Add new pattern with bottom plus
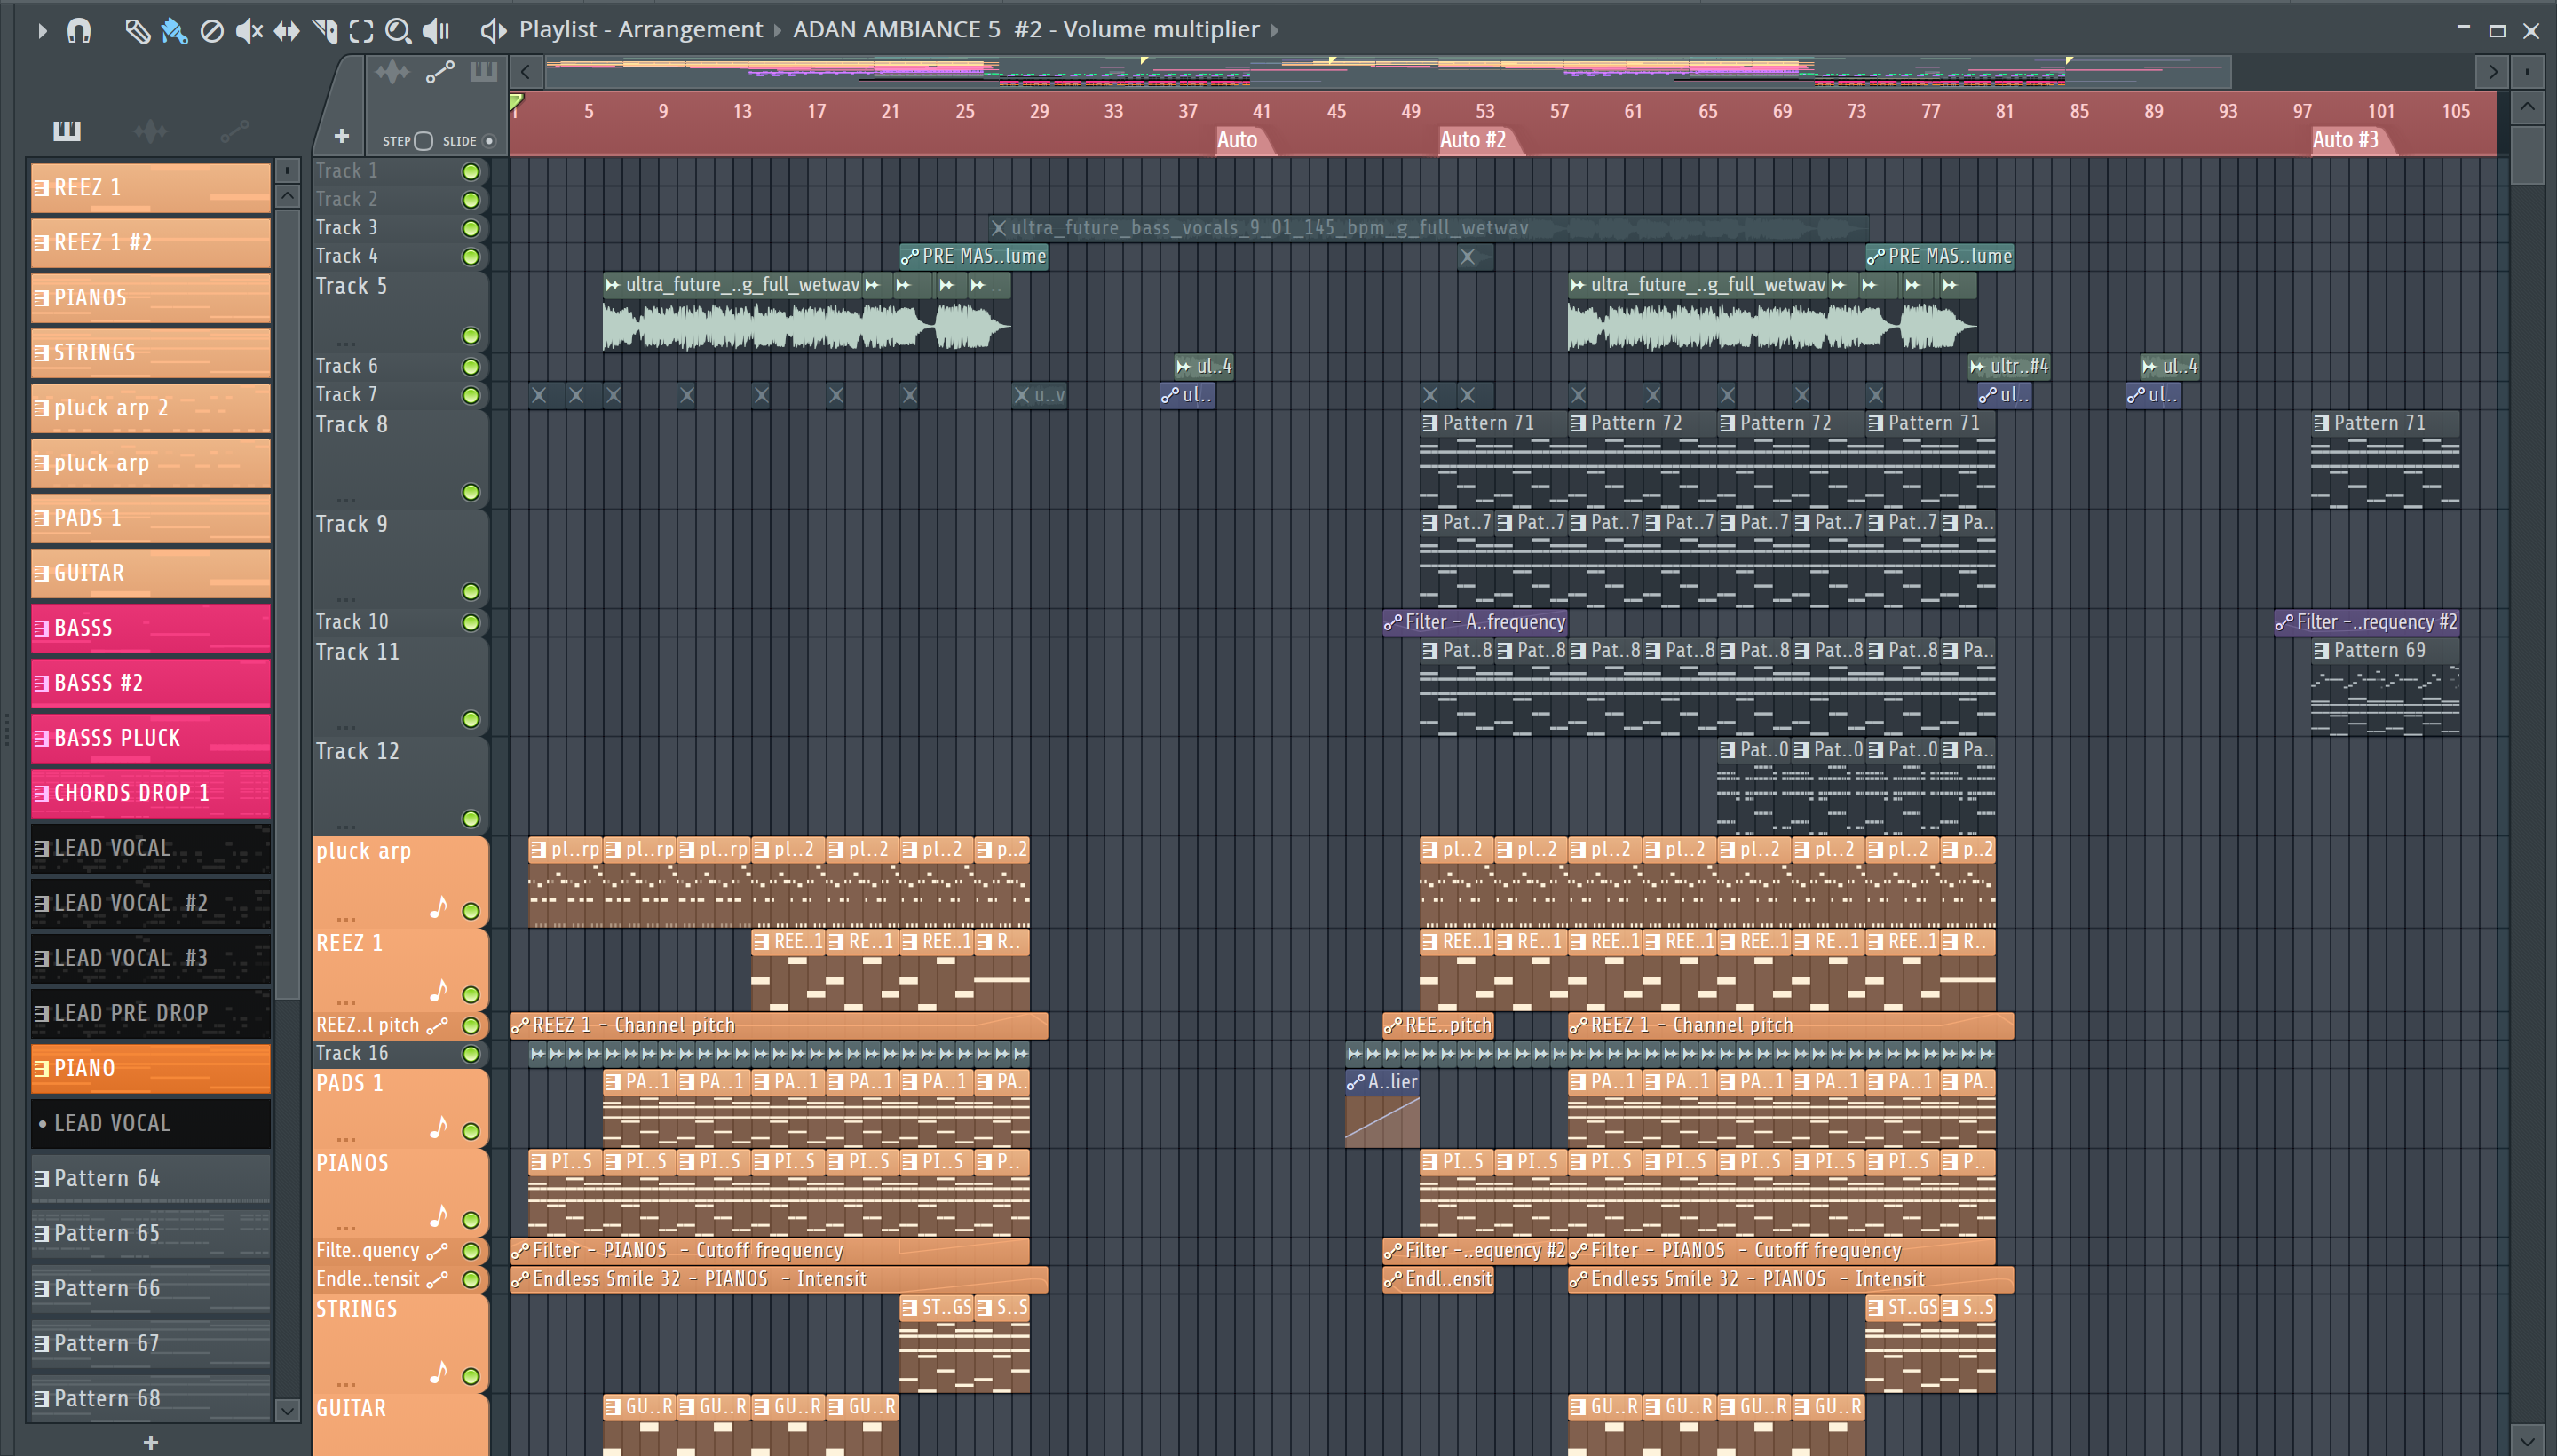2557x1456 pixels. pos(151,1442)
